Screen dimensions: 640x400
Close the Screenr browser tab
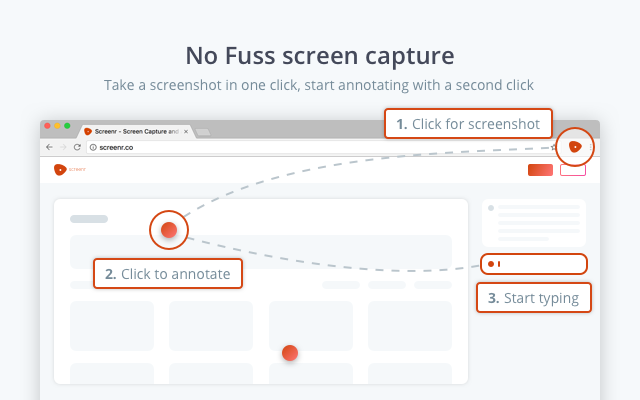pos(186,131)
